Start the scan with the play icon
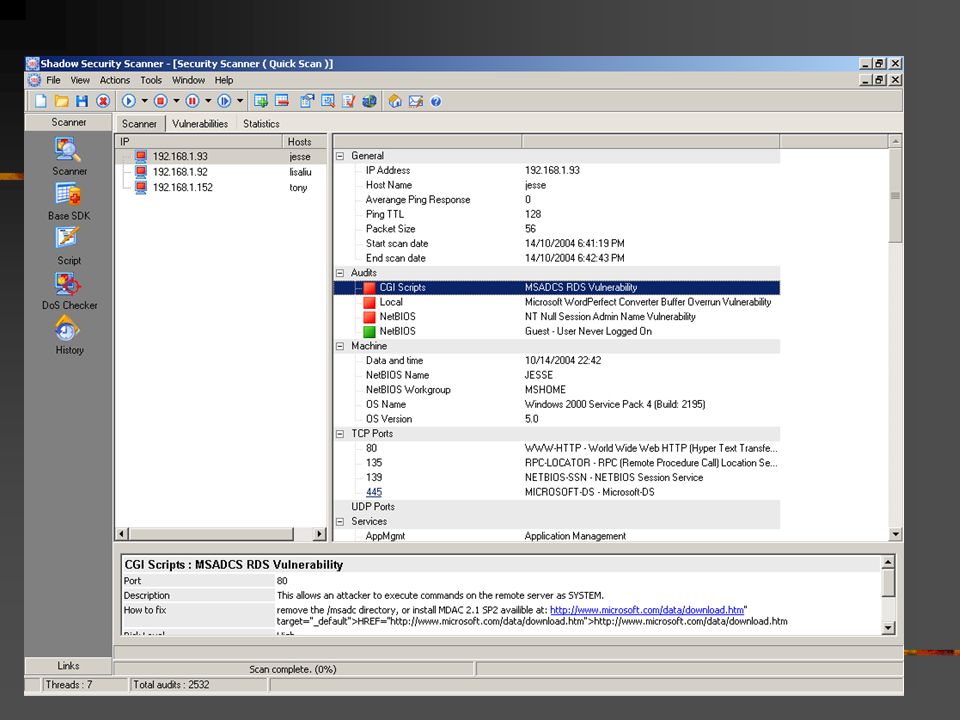Screen dimensions: 960x720 click(129, 101)
